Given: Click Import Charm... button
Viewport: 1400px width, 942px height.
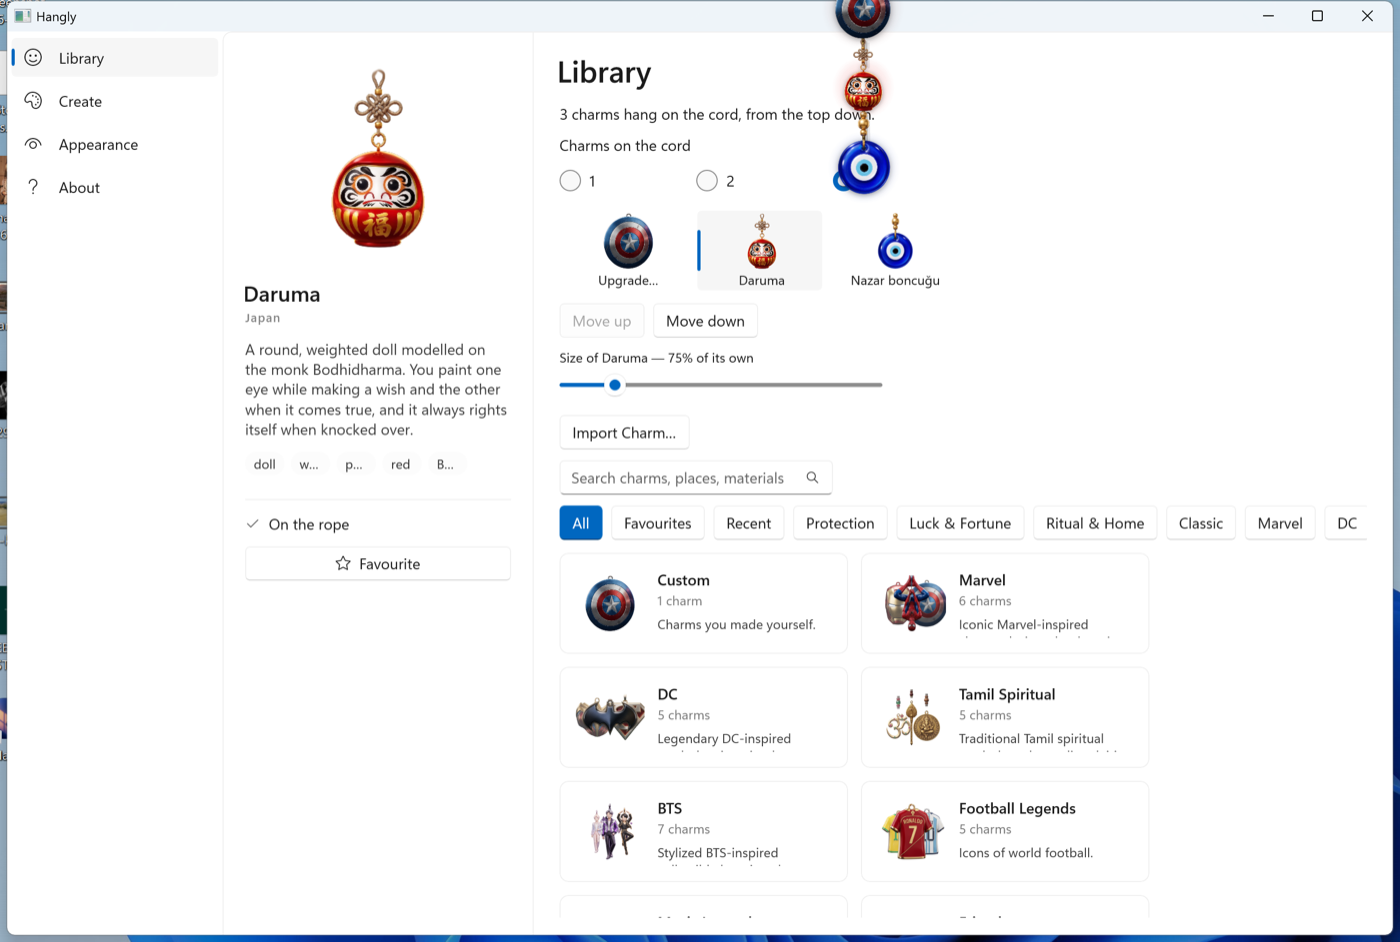Looking at the screenshot, I should (624, 433).
